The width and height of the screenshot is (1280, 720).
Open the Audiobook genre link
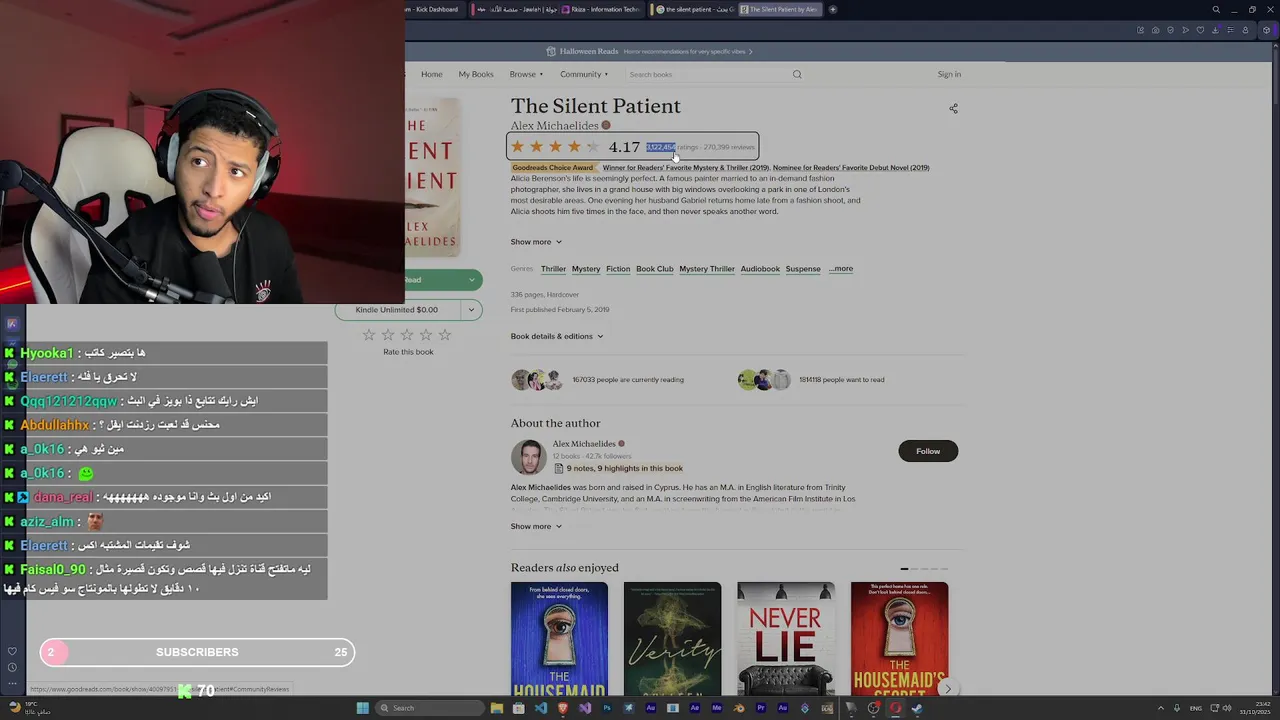(x=760, y=268)
